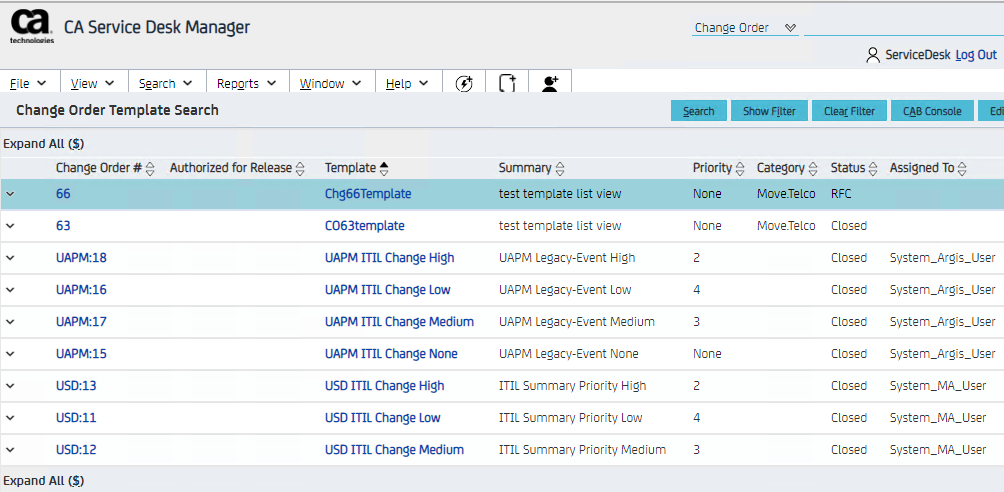Image resolution: width=1004 pixels, height=492 pixels.
Task: Open change order USD:11
Action: [x=76, y=418]
